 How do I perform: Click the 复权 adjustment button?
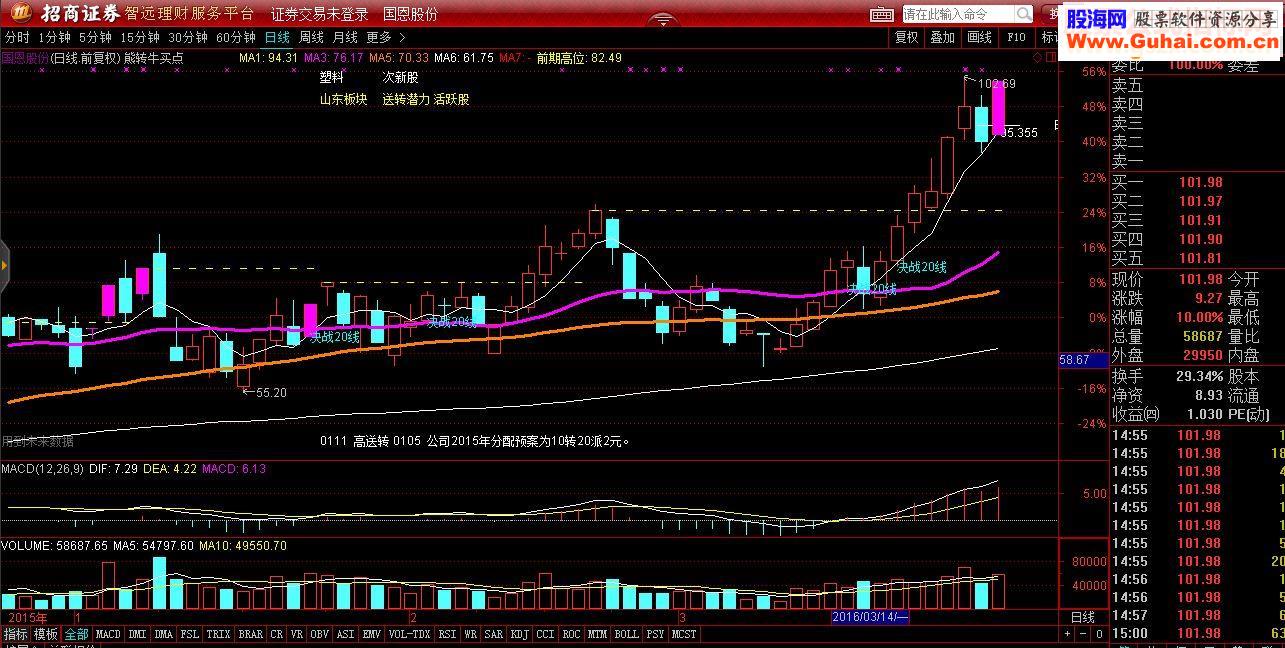[906, 37]
